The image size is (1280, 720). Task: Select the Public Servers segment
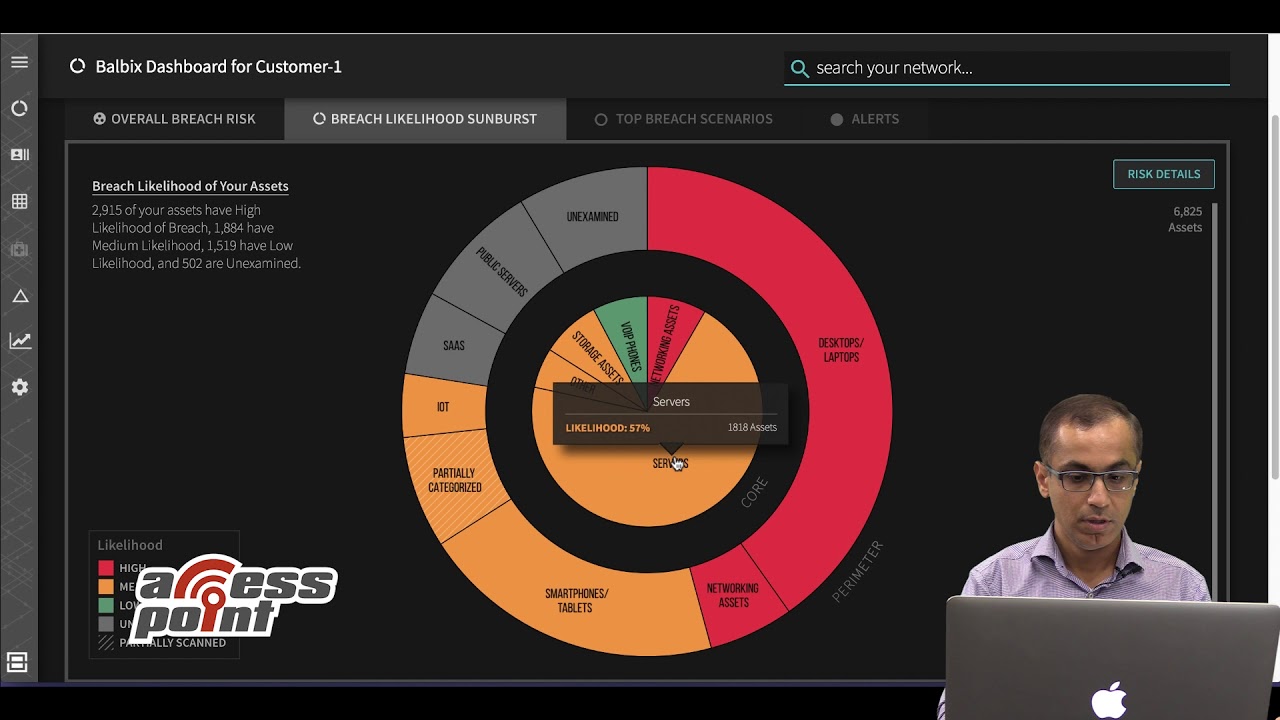pos(501,271)
